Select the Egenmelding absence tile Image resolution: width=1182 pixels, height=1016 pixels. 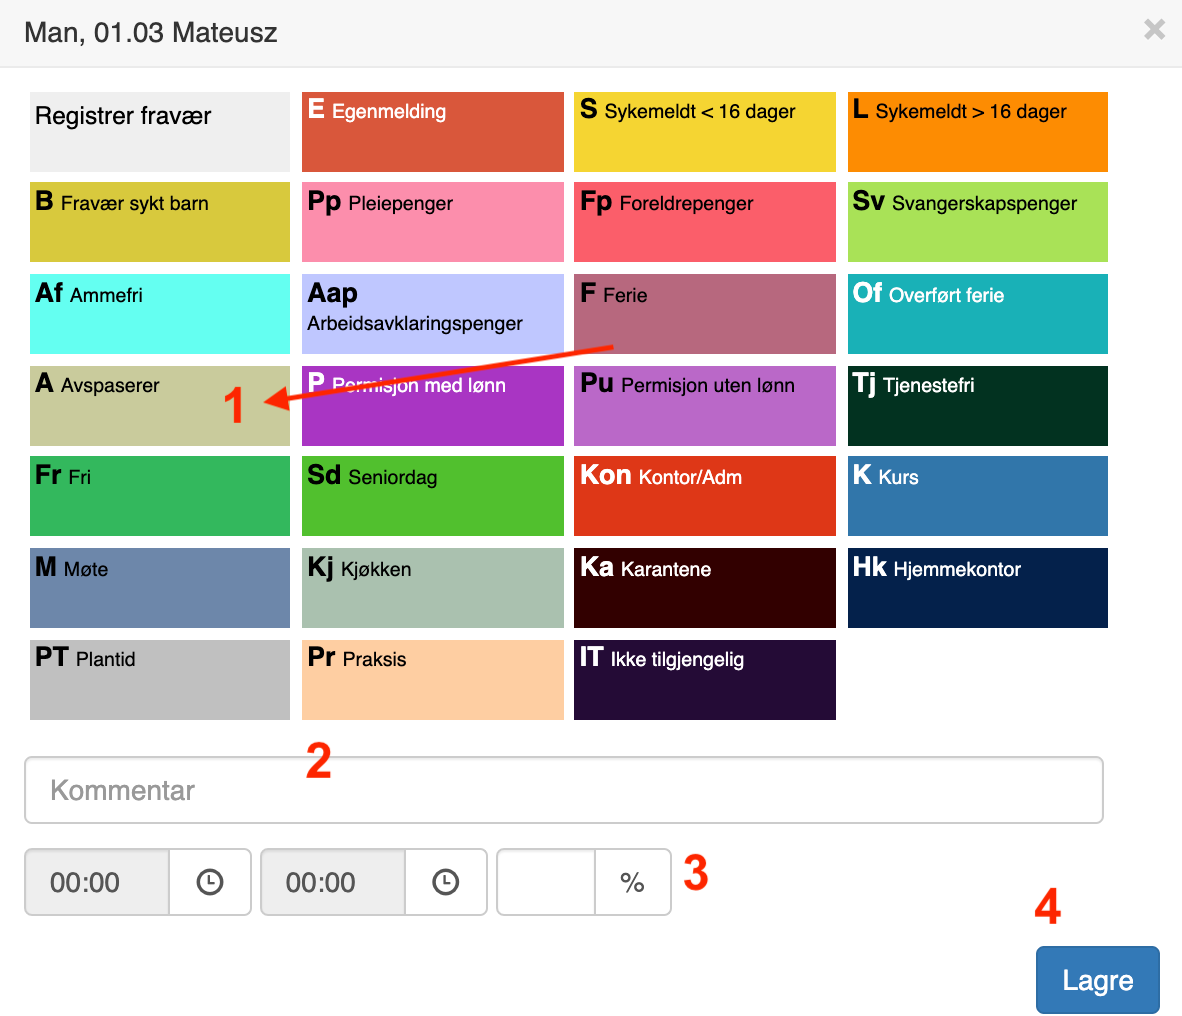point(432,132)
